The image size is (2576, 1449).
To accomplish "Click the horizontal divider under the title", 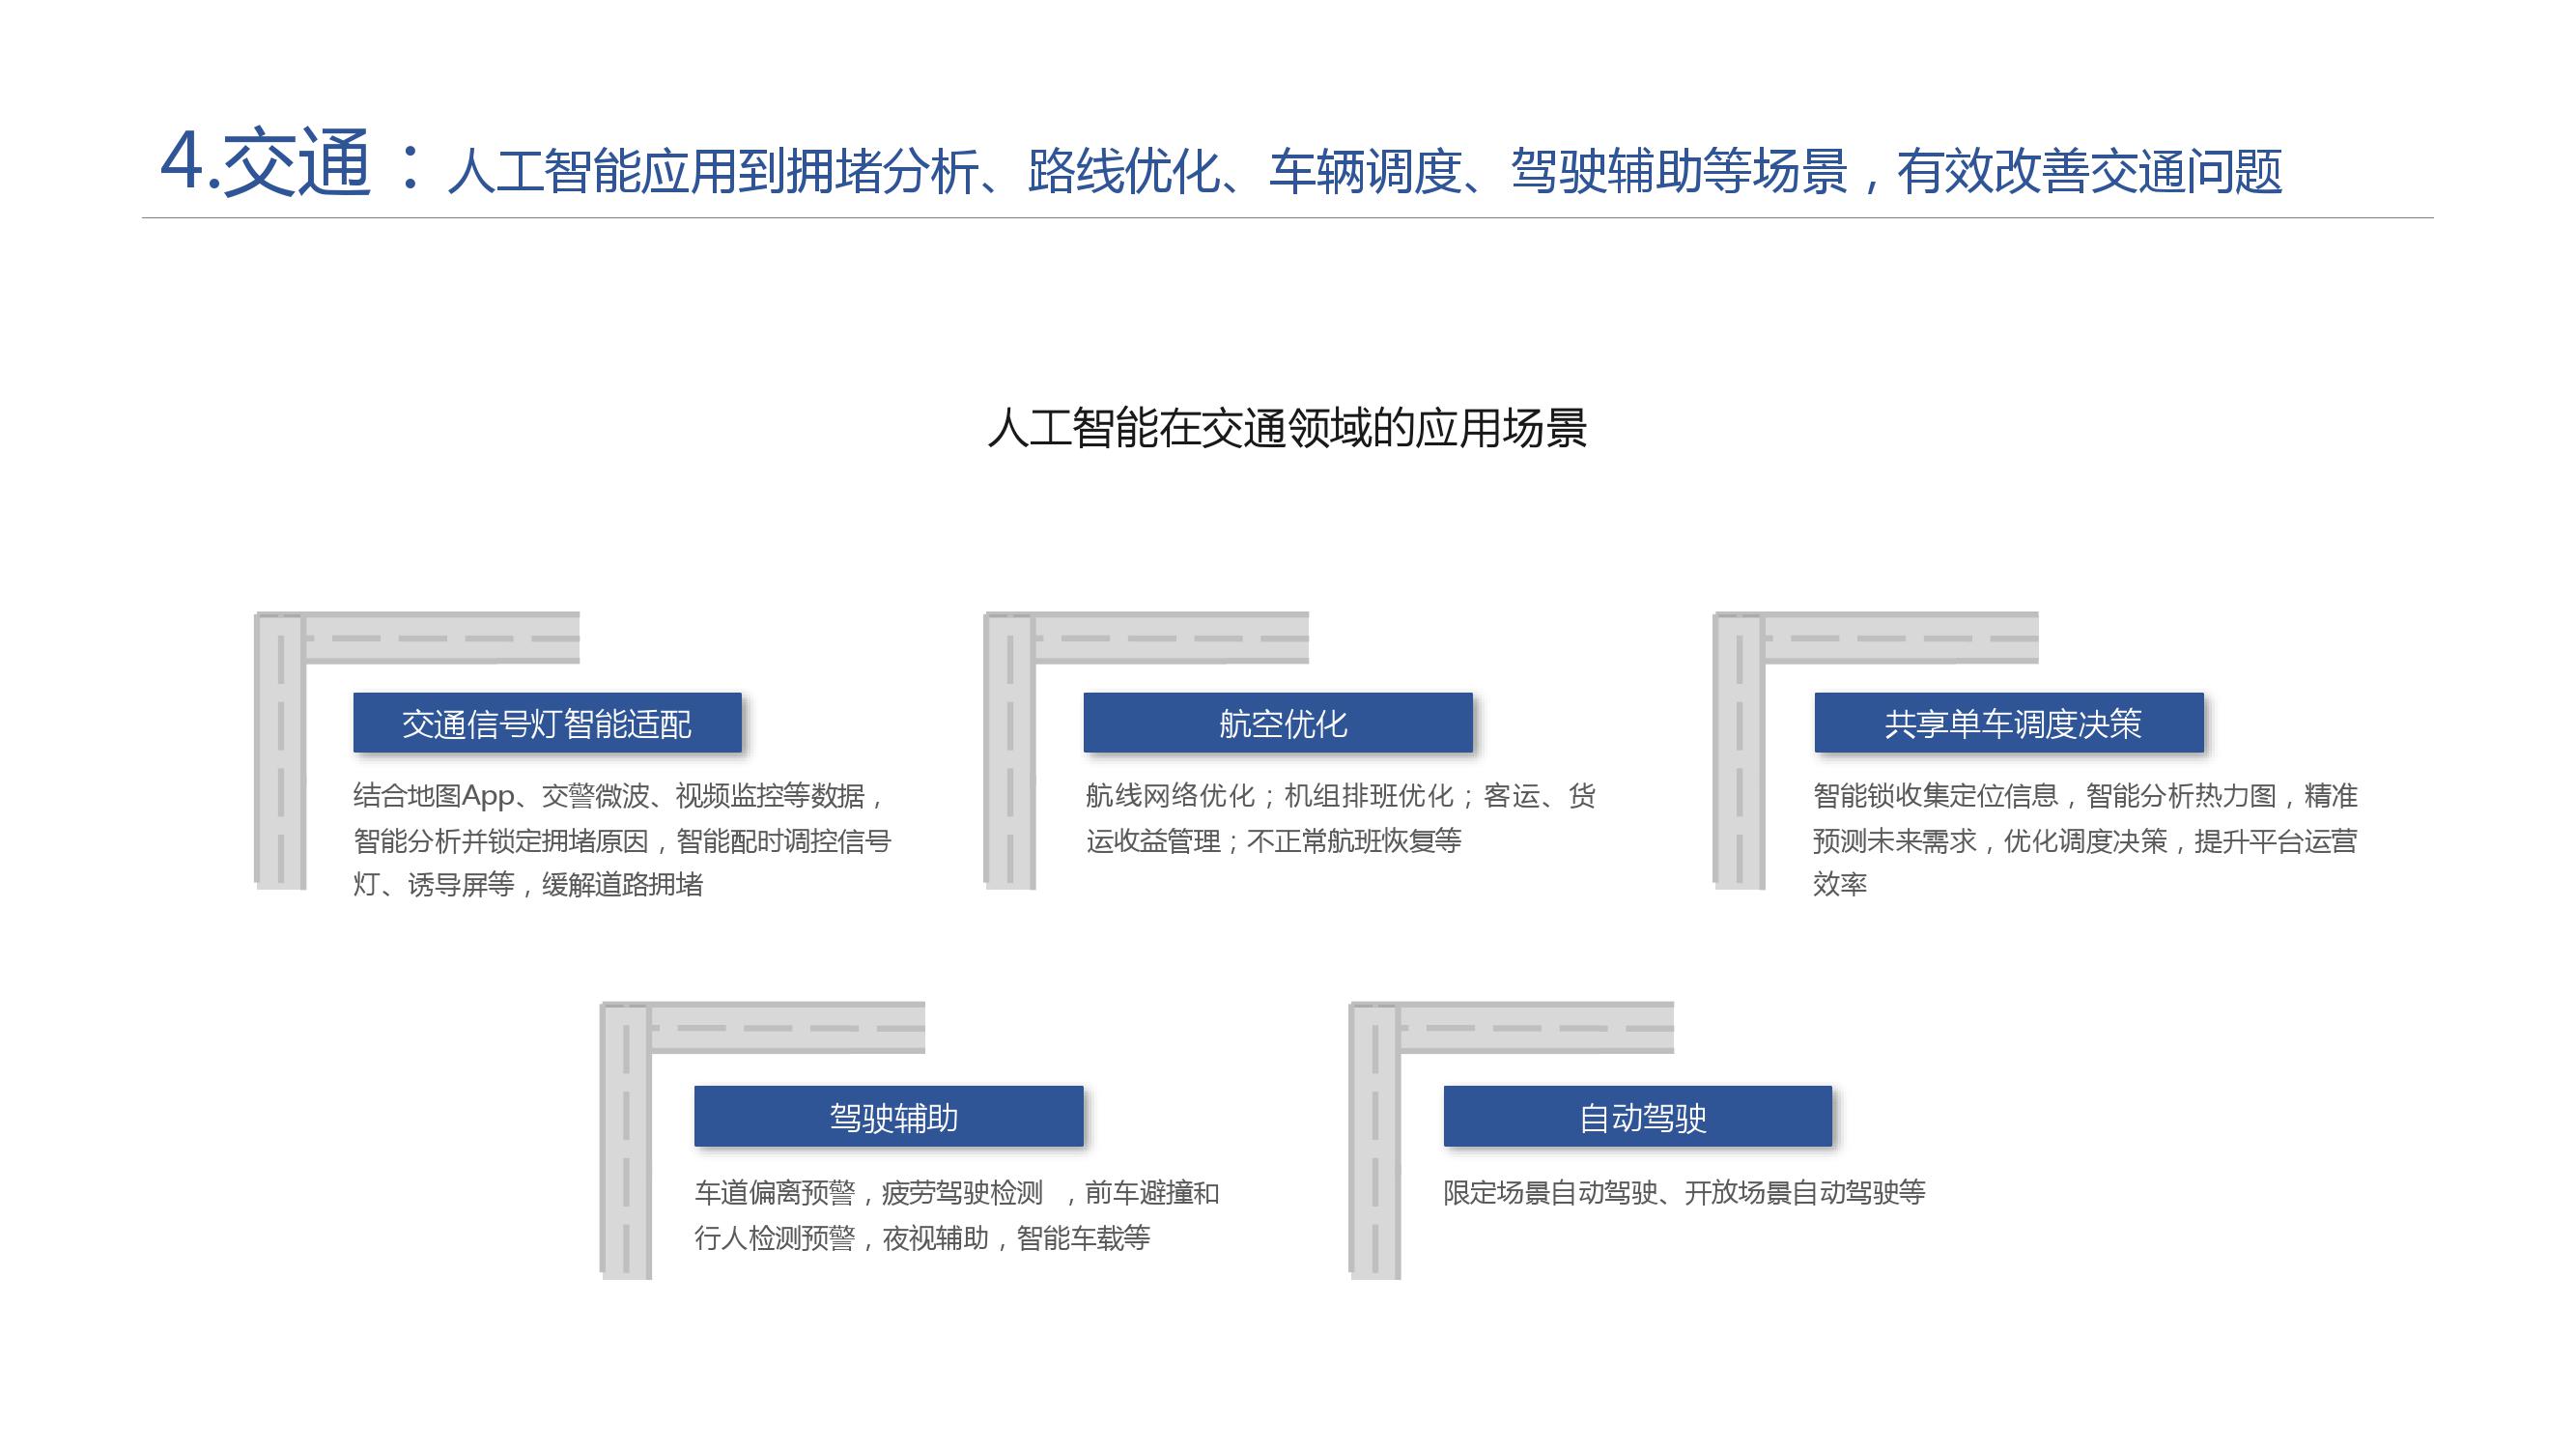I will [1287, 217].
